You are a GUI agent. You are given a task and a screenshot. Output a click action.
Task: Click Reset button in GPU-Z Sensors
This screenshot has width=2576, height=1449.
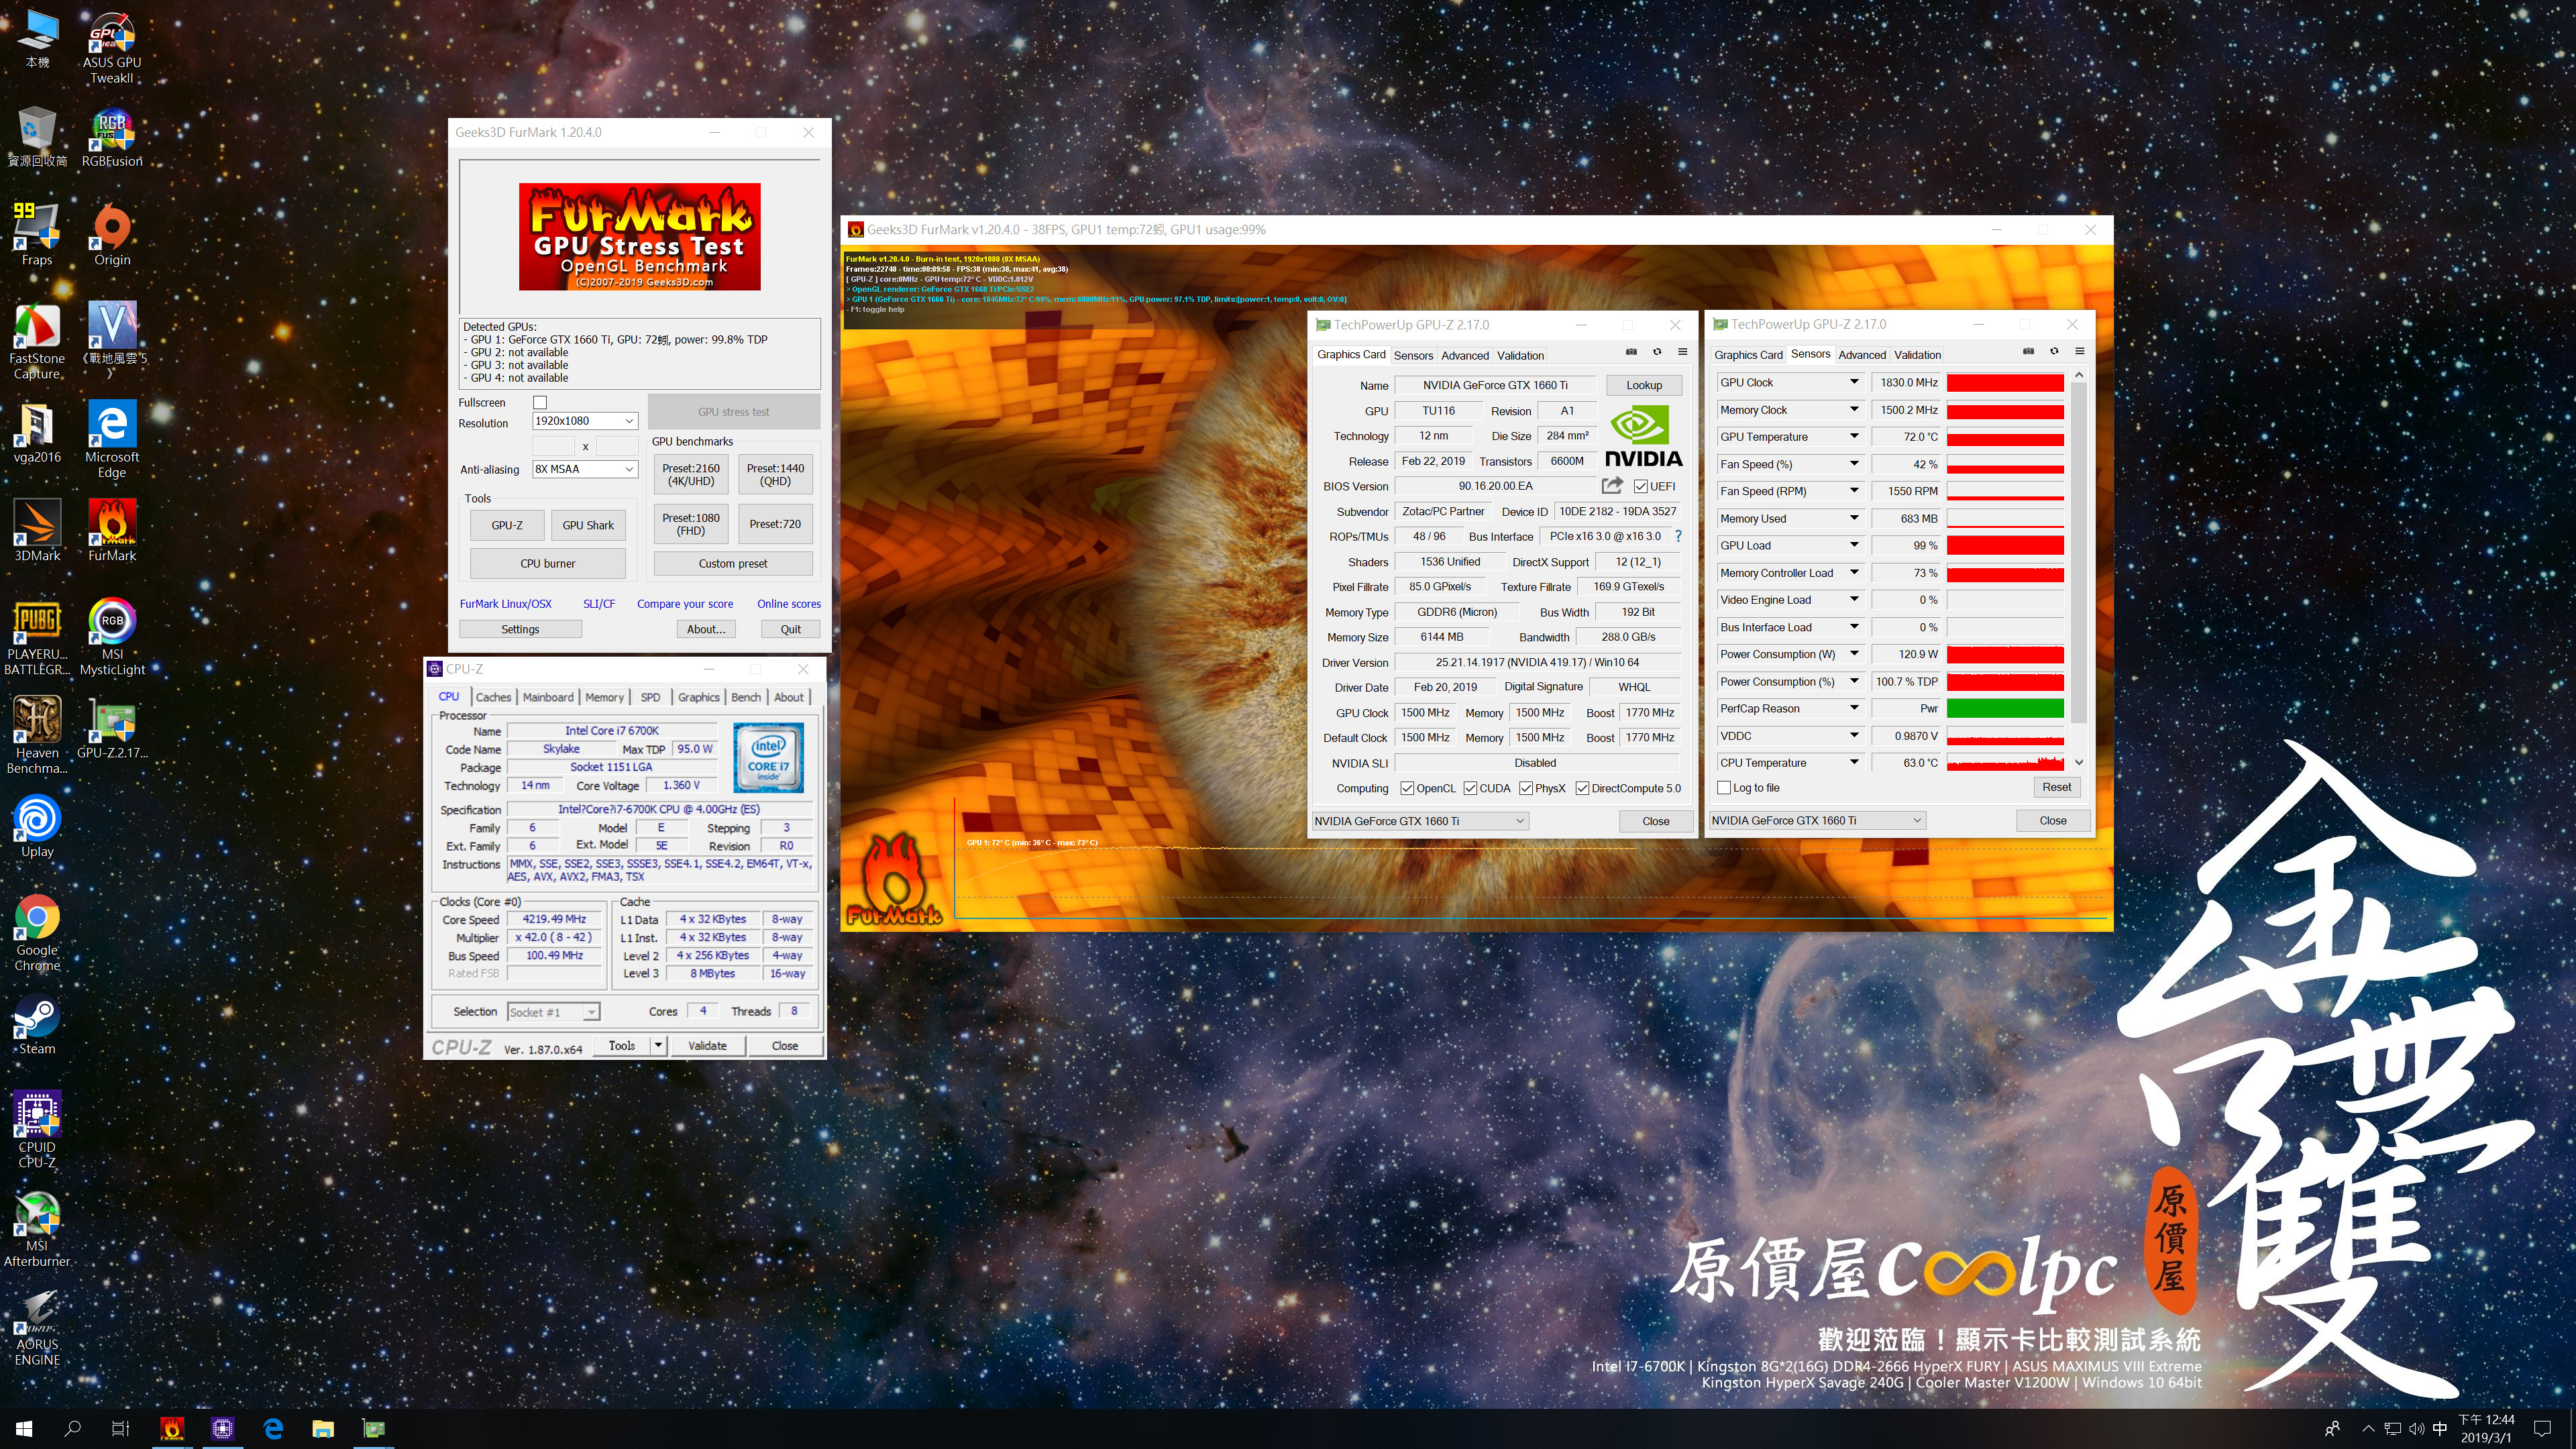pyautogui.click(x=2057, y=787)
